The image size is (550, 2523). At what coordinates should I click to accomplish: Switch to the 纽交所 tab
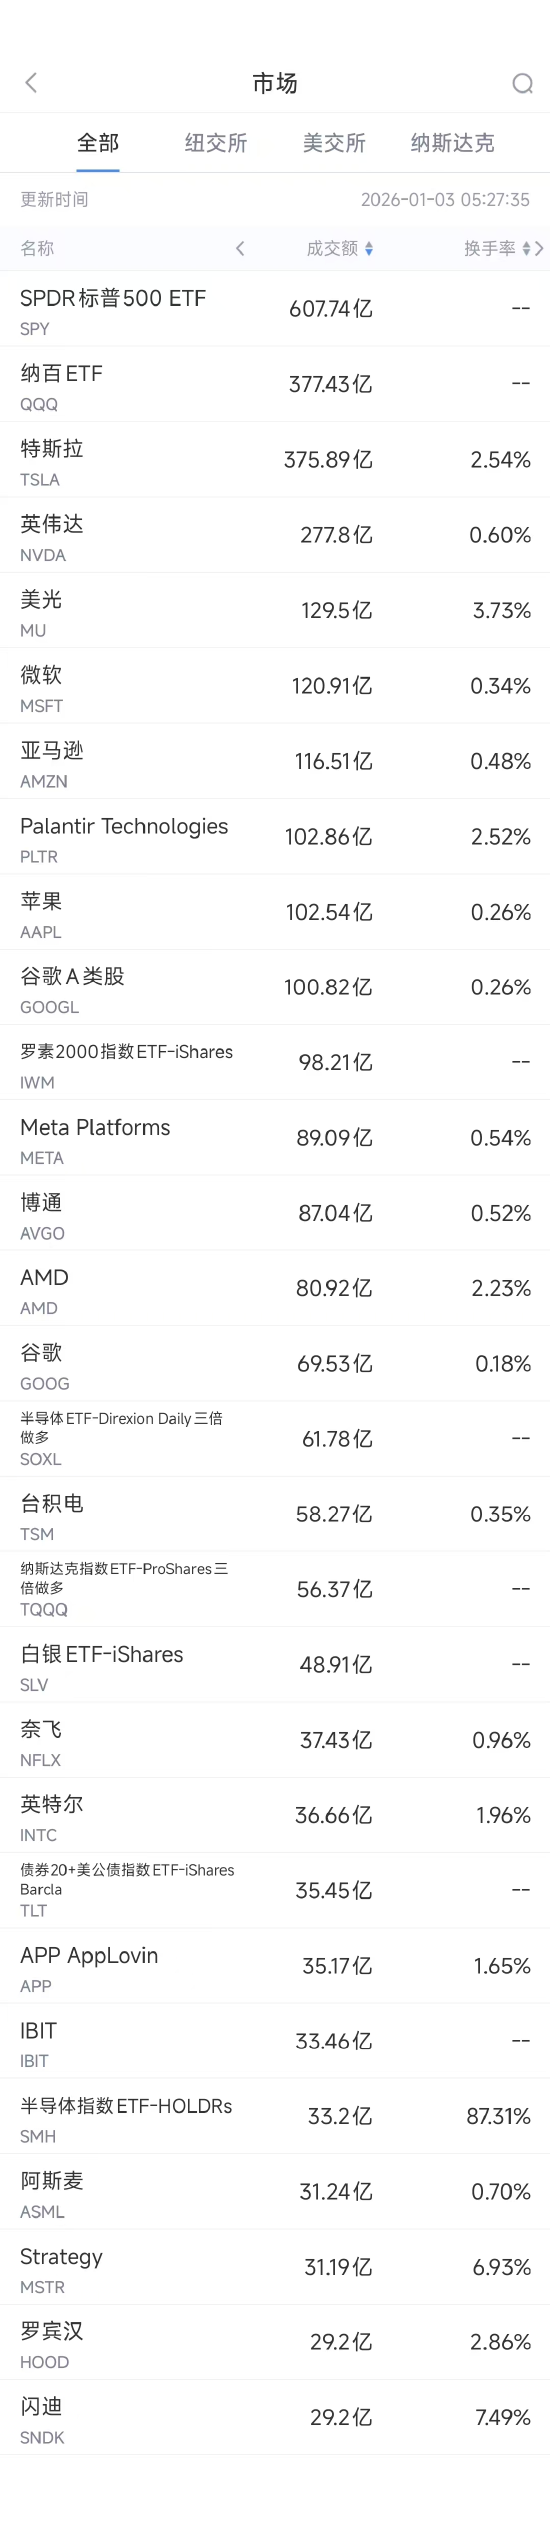pos(216,143)
